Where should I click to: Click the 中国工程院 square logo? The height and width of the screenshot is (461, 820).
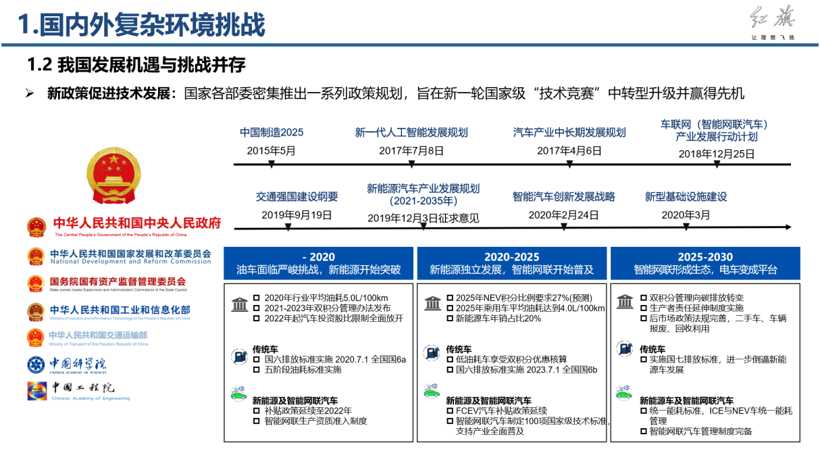pos(37,391)
